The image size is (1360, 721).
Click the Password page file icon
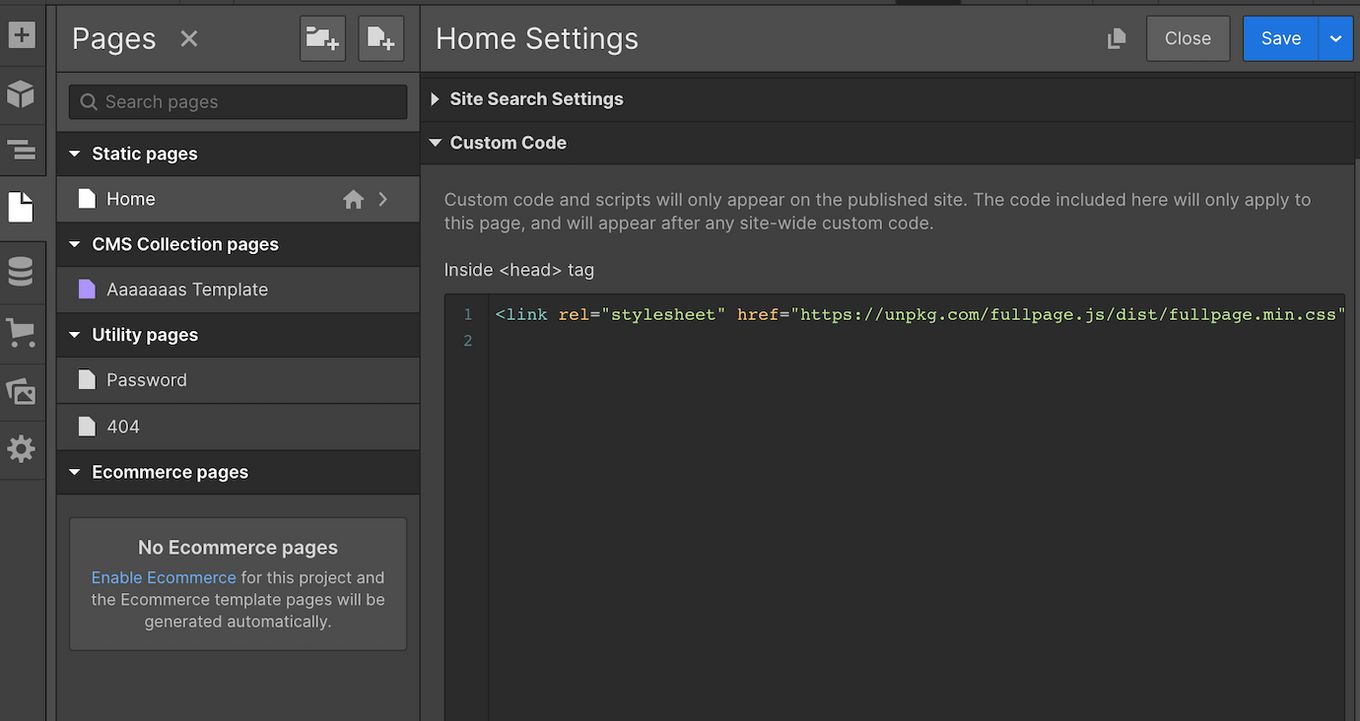[87, 380]
